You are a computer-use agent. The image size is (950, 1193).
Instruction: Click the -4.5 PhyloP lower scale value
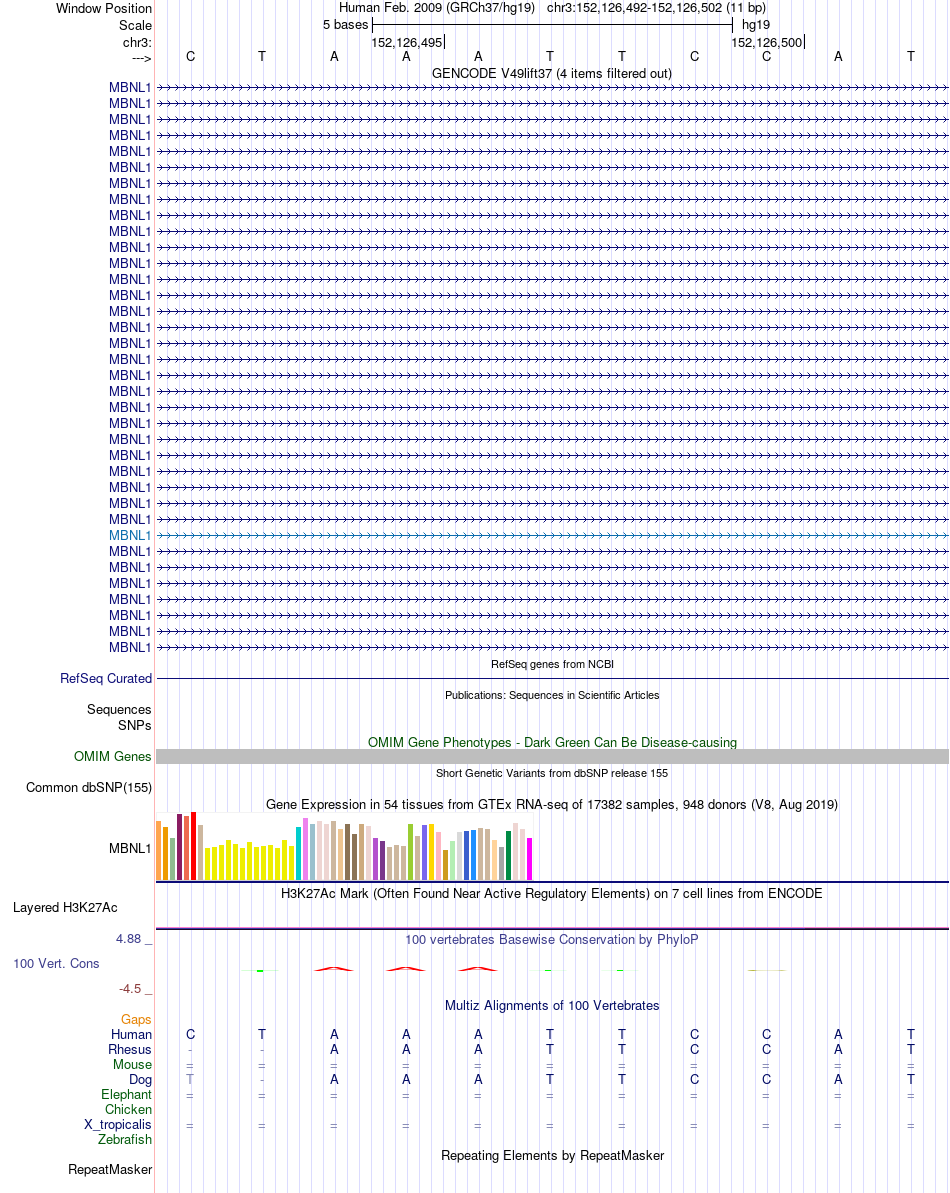point(130,989)
